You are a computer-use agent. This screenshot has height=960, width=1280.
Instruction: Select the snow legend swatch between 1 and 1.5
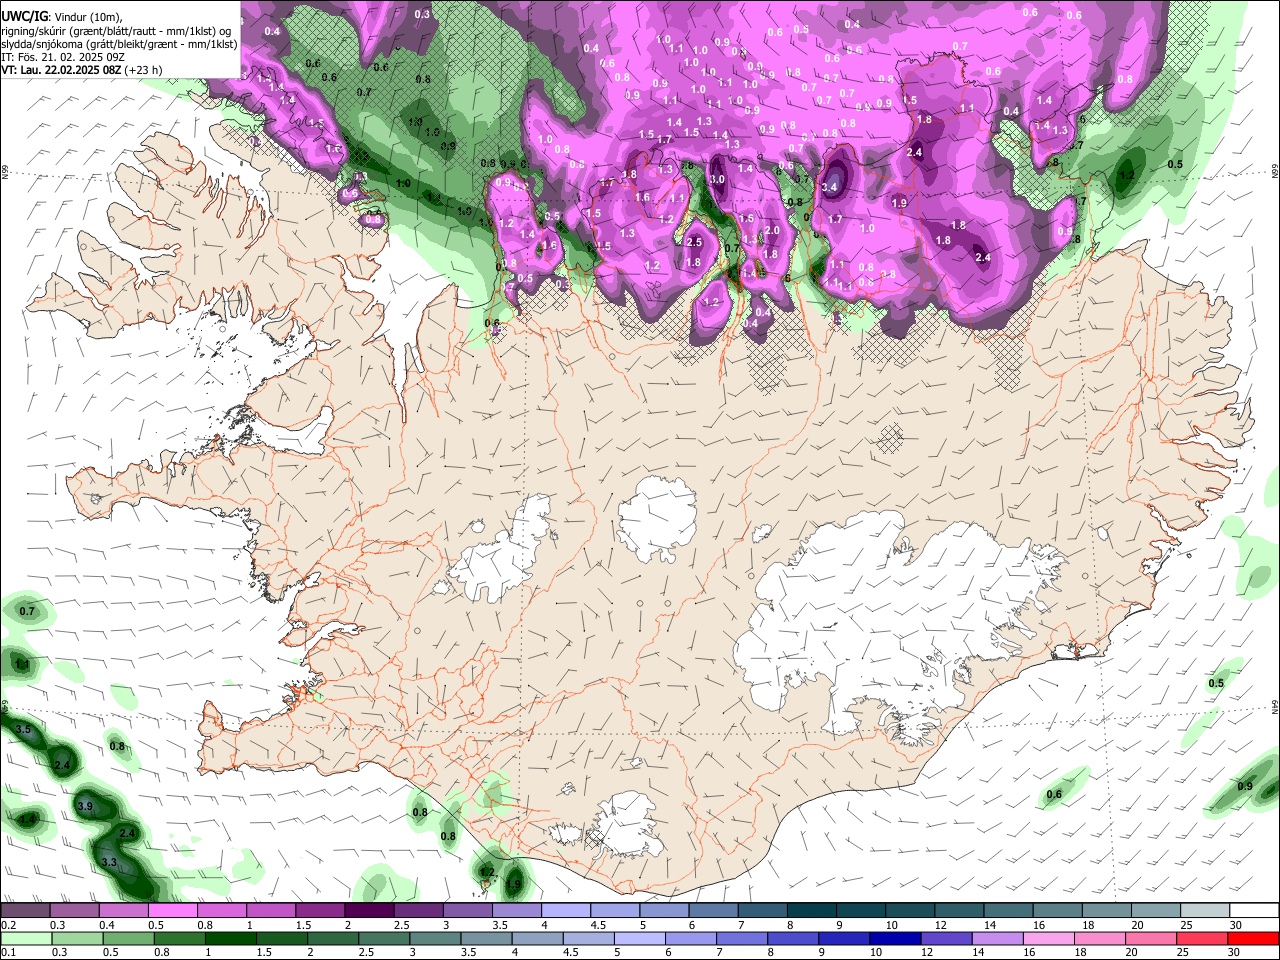[x=270, y=911]
